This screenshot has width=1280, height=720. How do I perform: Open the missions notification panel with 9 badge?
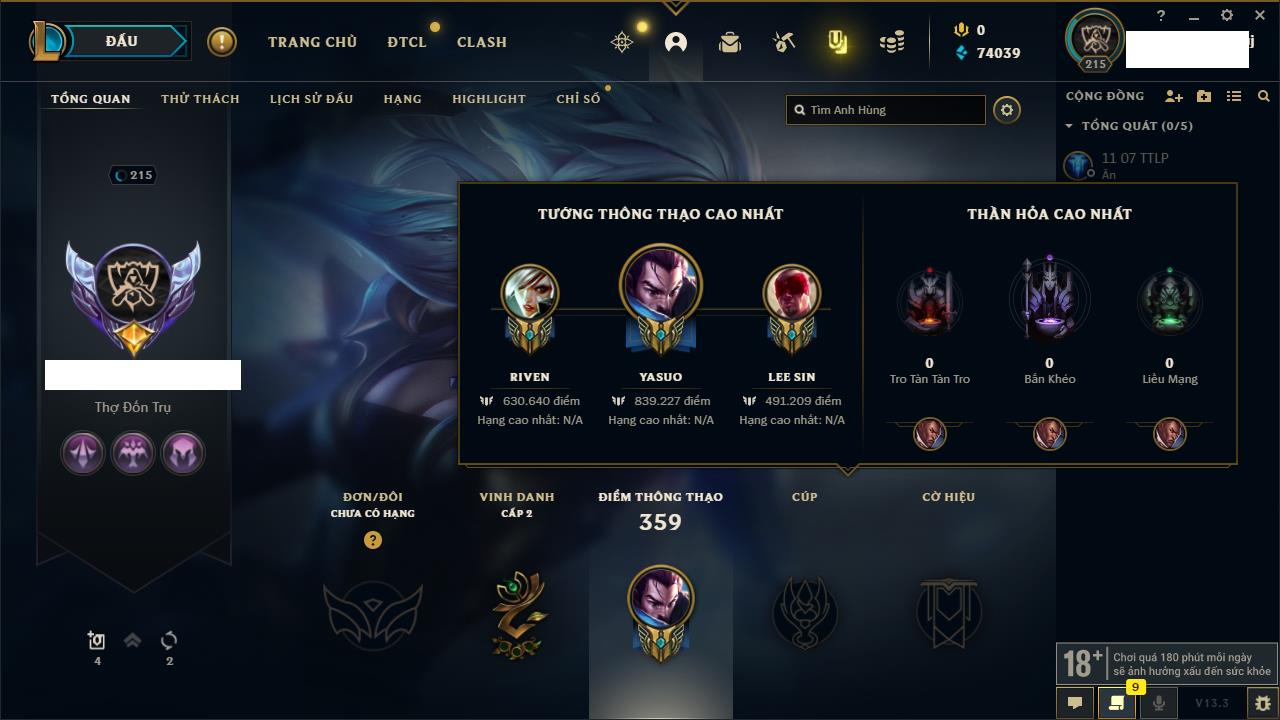tap(1117, 703)
